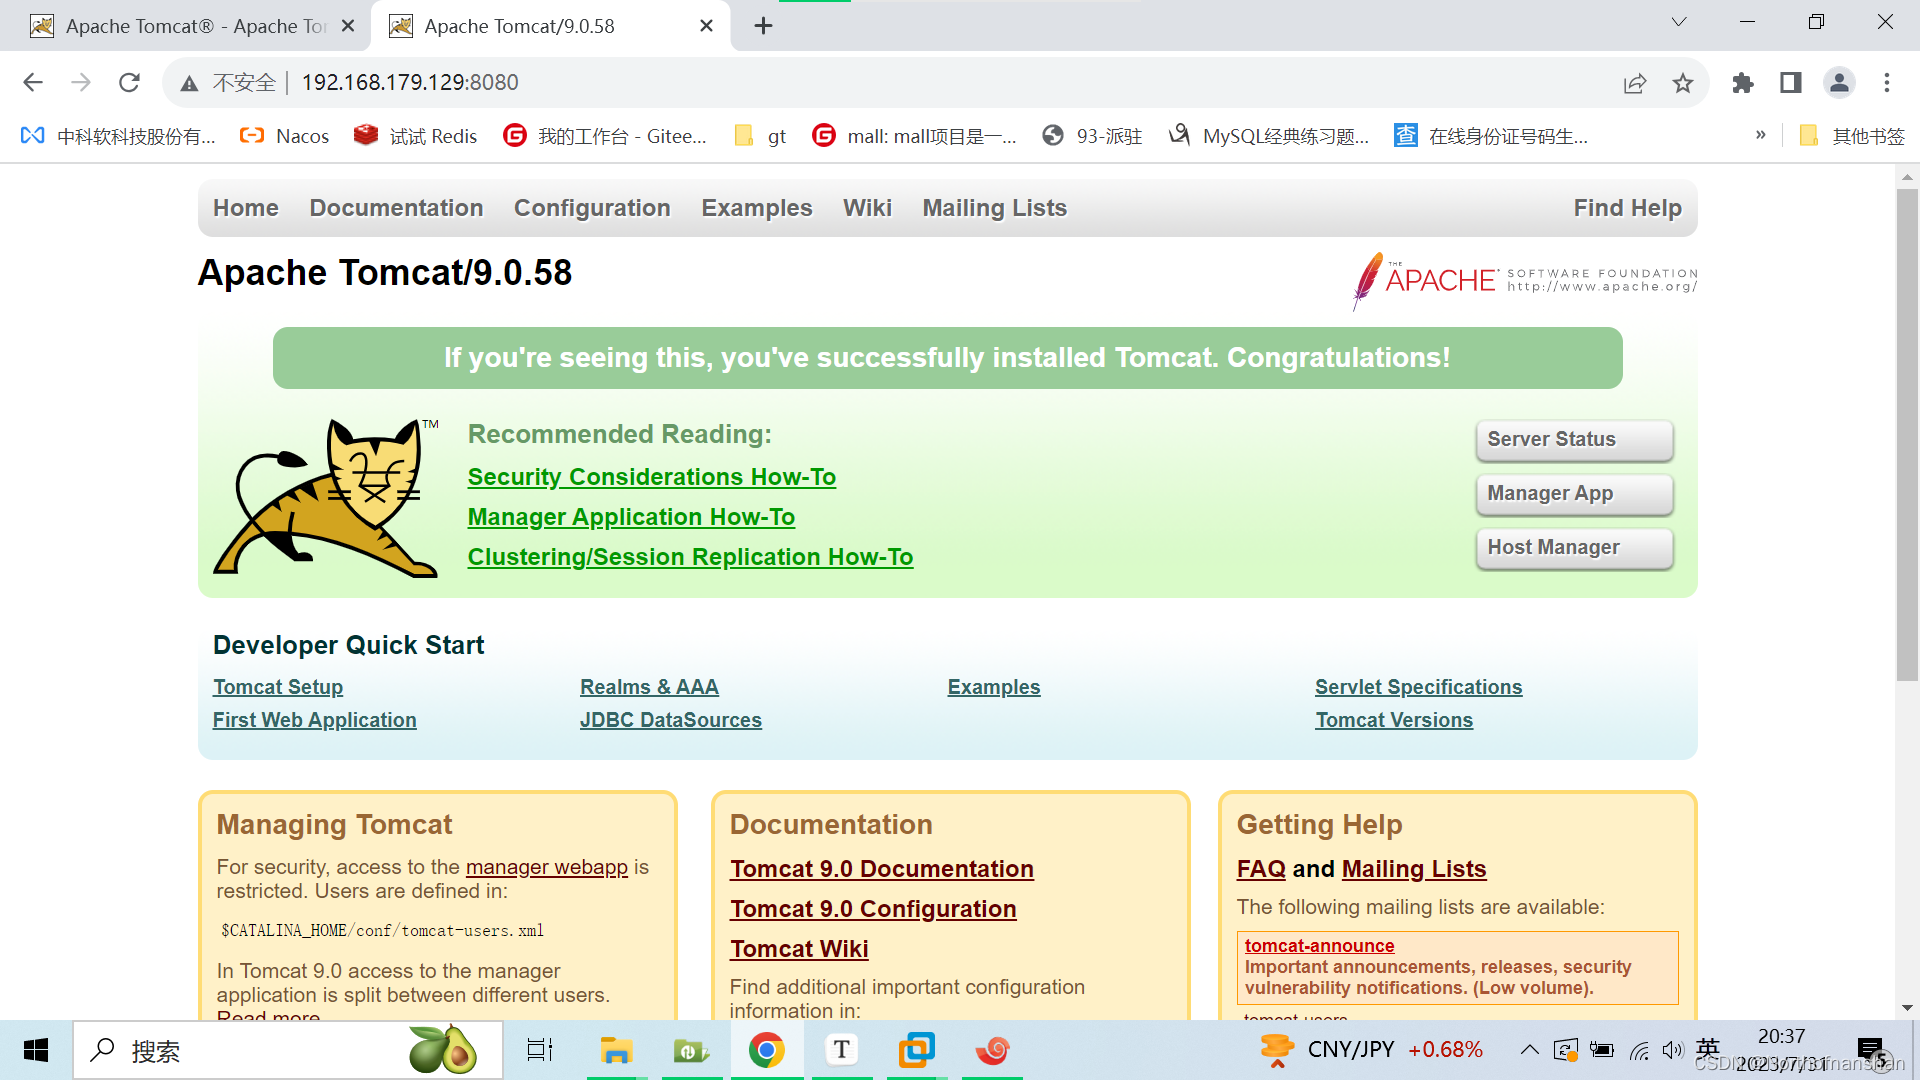The height and width of the screenshot is (1080, 1920).
Task: Close the first Apache Tomcat® tab
Action: tap(348, 26)
